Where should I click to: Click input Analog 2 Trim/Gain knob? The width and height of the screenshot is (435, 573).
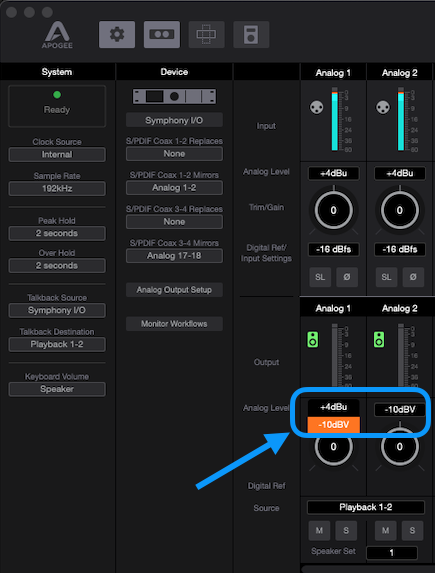[400, 210]
